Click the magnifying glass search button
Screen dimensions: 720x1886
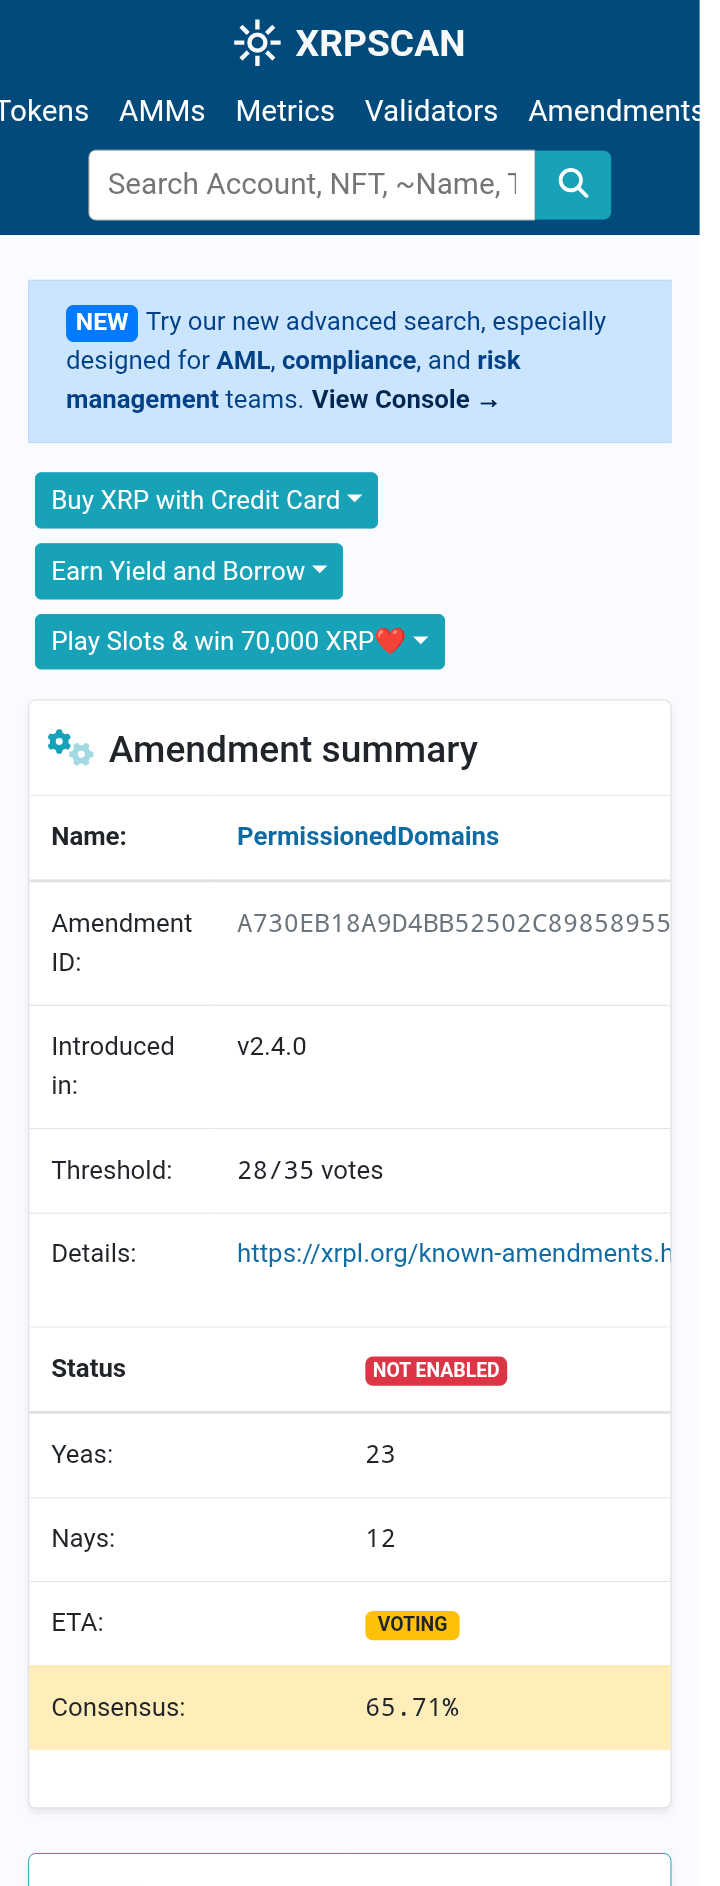[x=573, y=184]
